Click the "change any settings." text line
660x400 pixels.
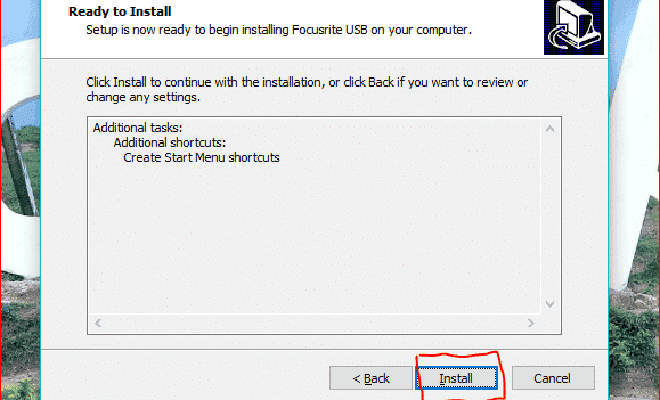(143, 97)
